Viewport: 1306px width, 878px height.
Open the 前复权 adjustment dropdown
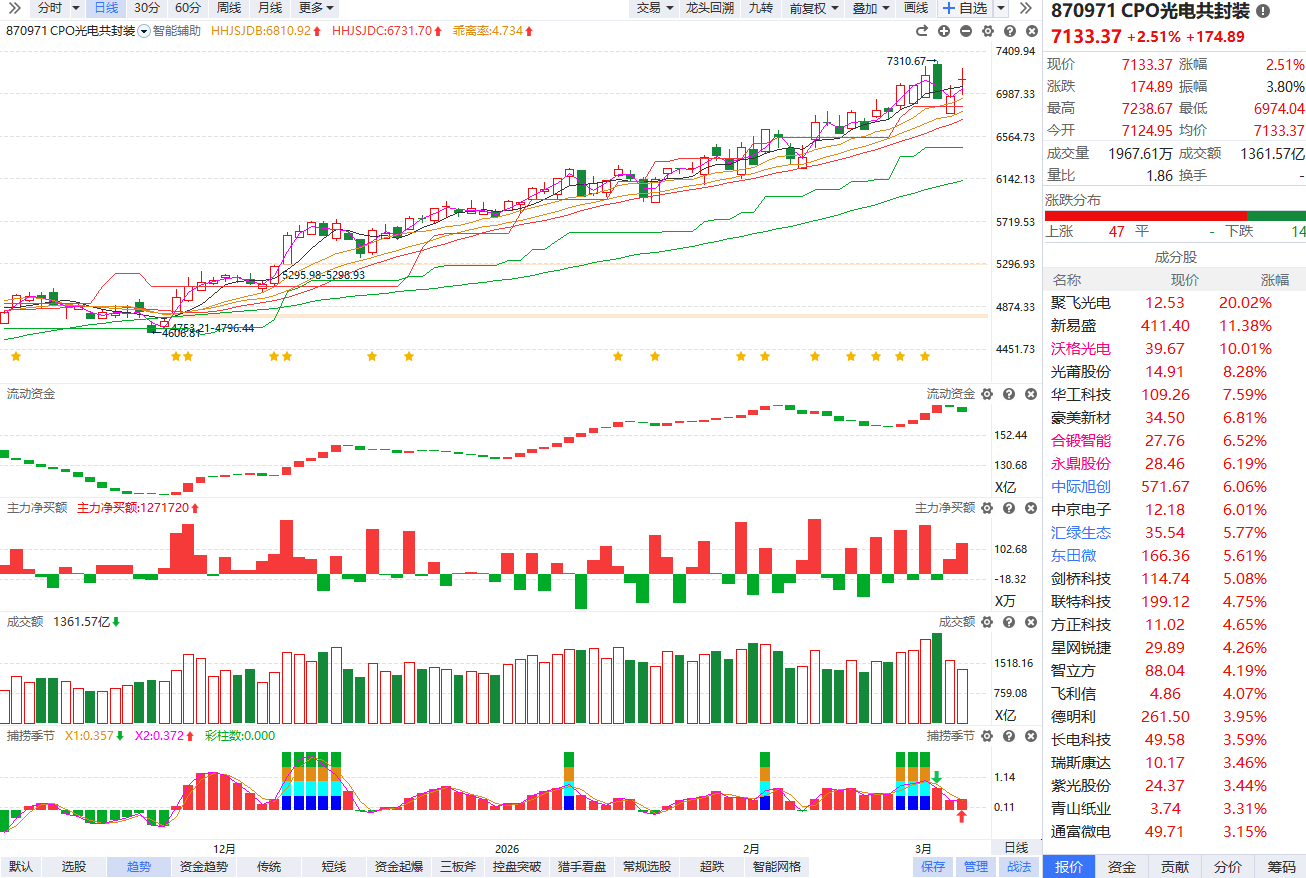pyautogui.click(x=813, y=8)
